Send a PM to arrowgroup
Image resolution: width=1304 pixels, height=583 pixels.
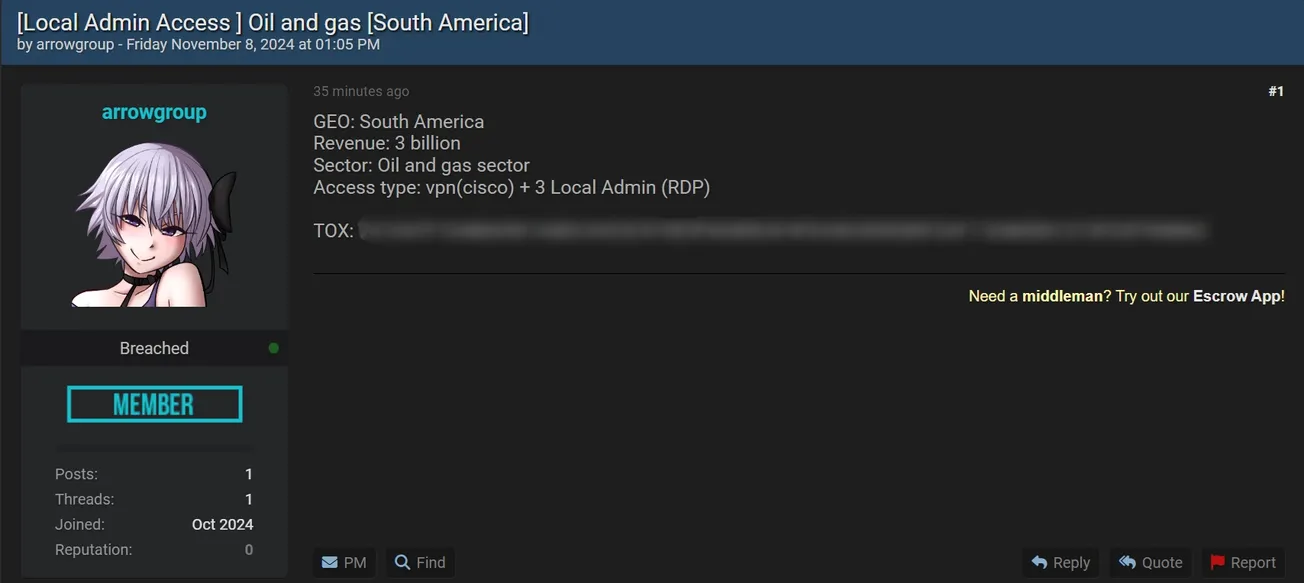tap(344, 563)
